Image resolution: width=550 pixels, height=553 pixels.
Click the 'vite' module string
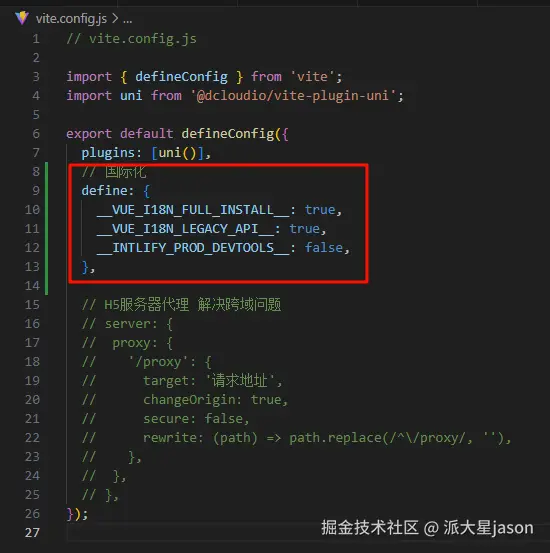pyautogui.click(x=312, y=77)
